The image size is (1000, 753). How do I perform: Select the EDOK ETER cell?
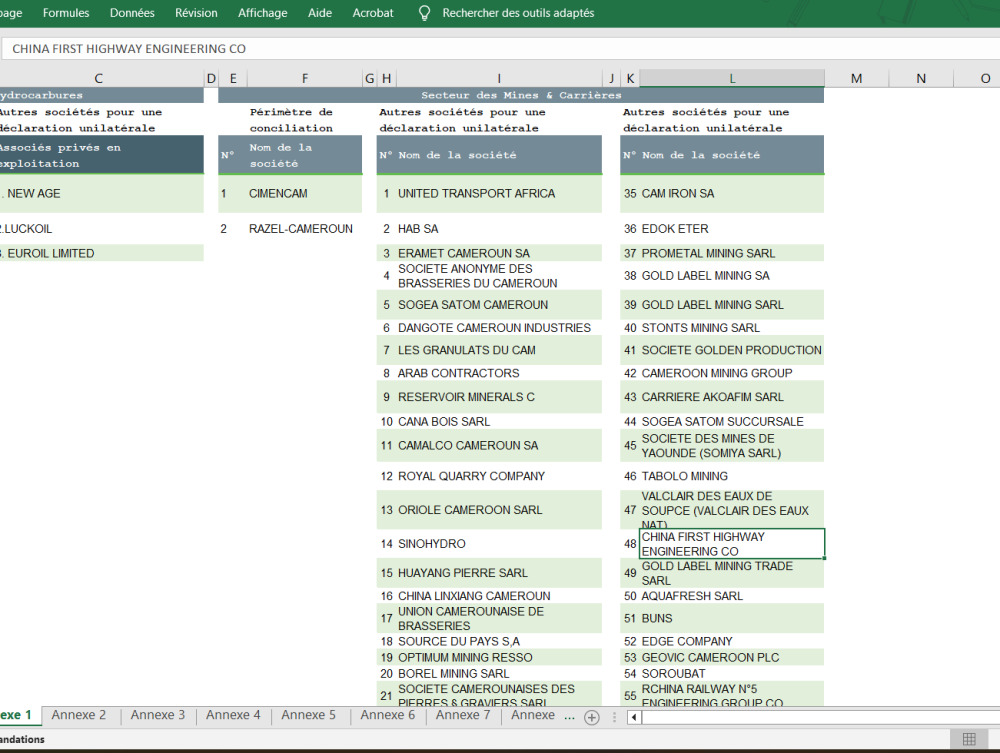pos(732,229)
